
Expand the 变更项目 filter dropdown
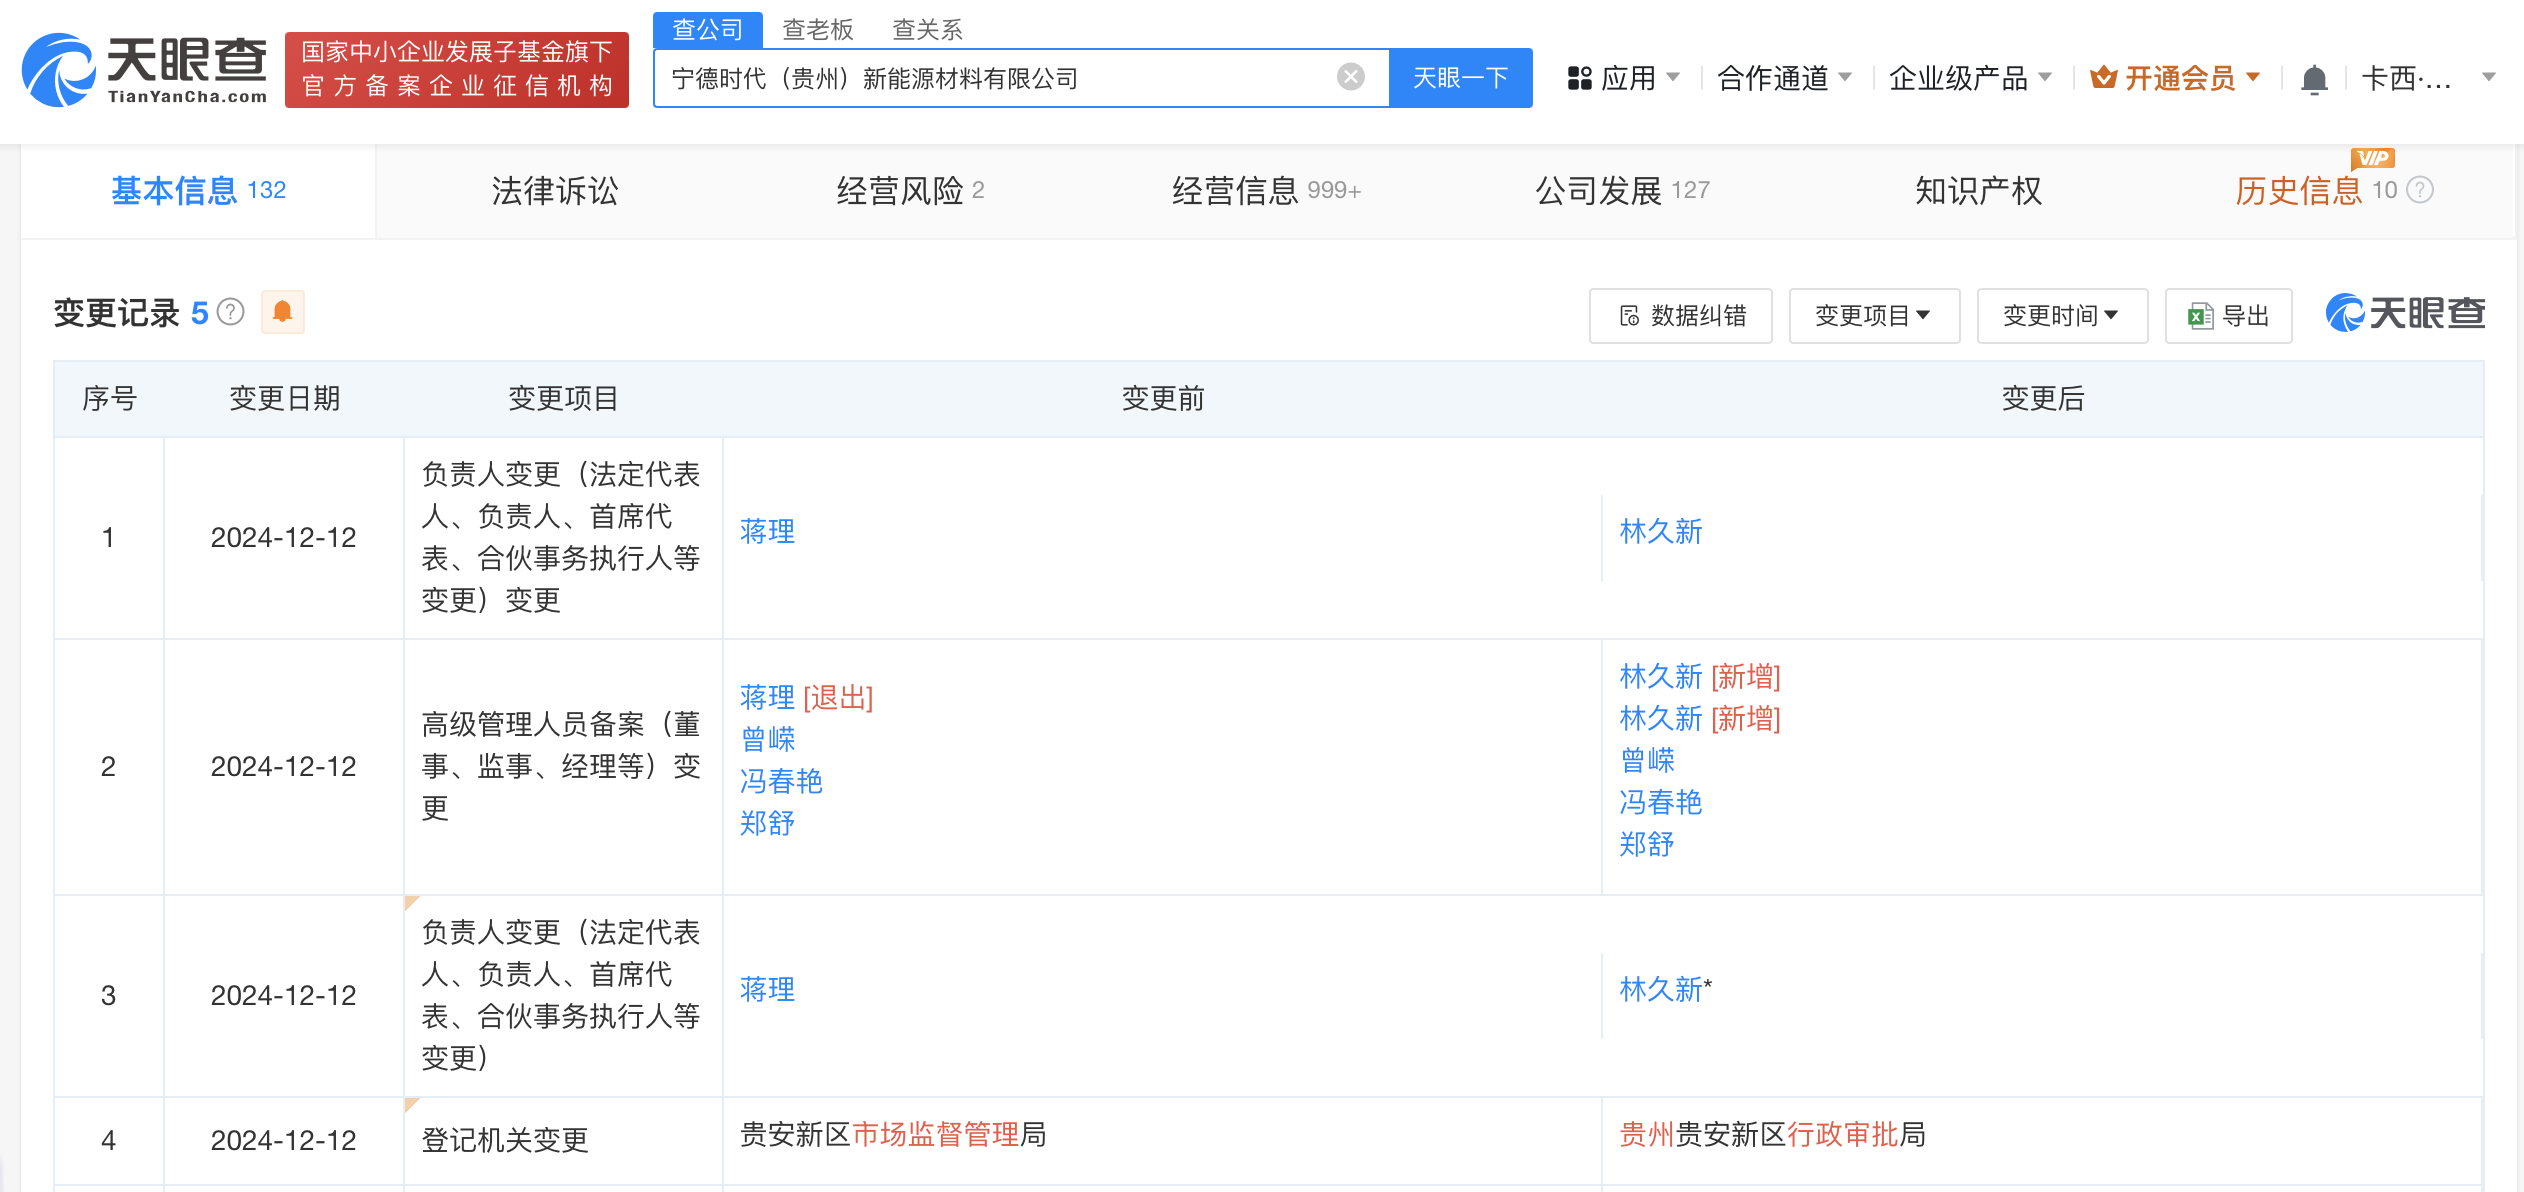(x=1873, y=316)
